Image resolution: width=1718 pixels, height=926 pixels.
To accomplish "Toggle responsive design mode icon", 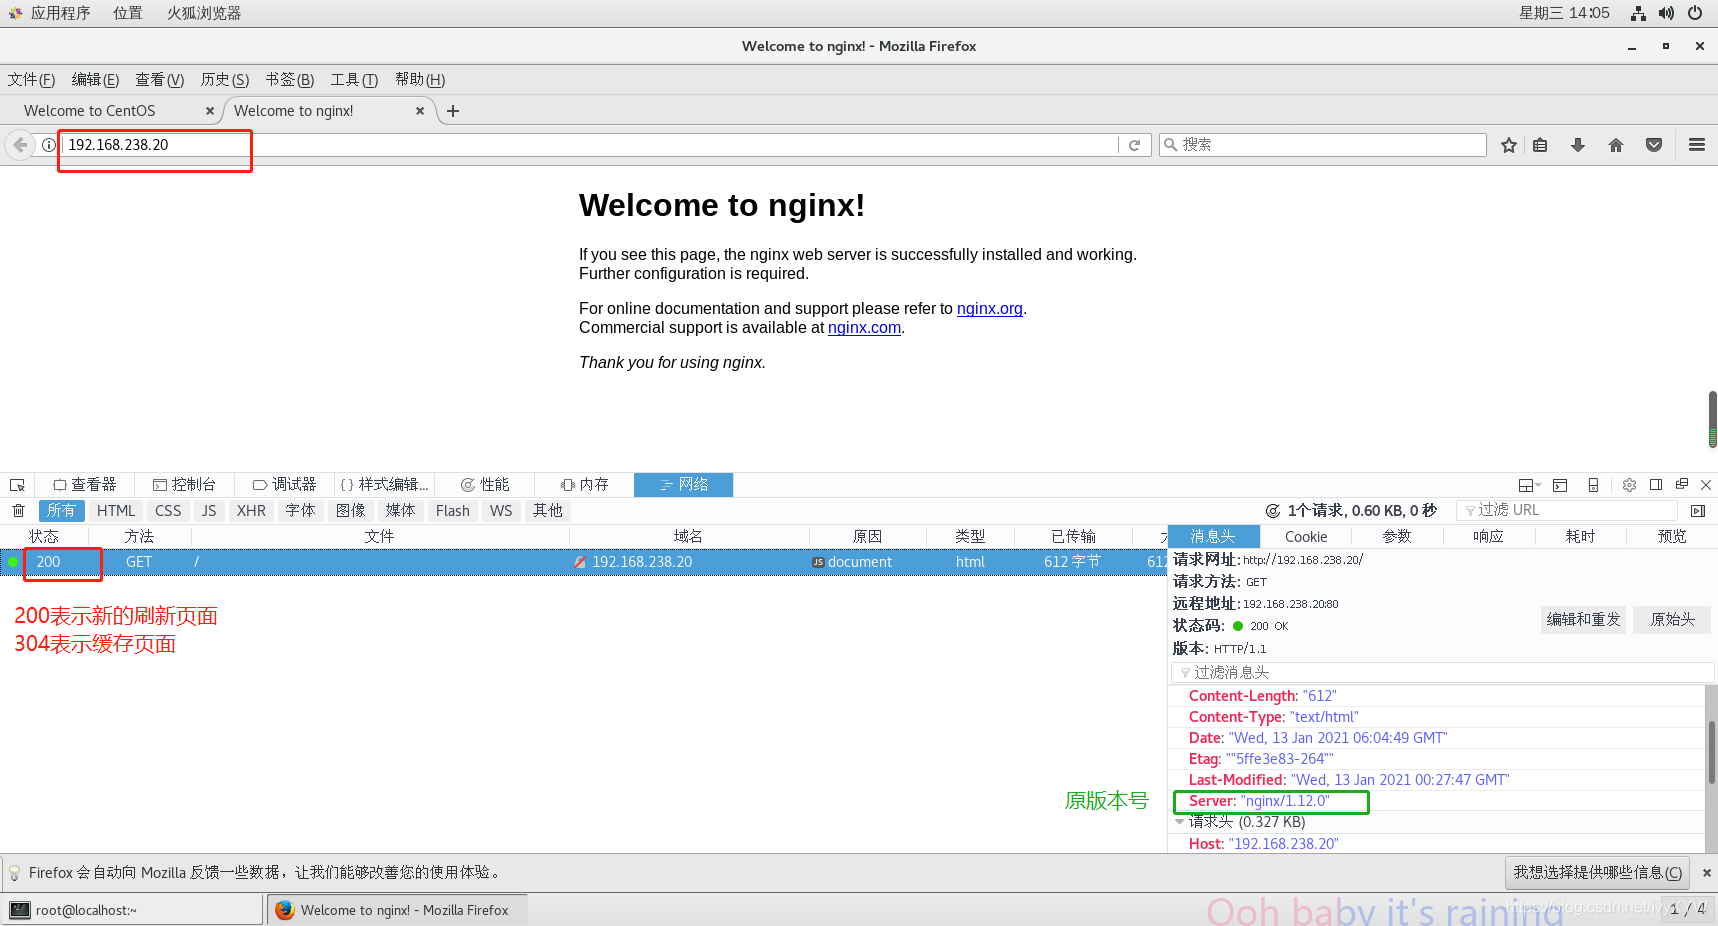I will click(1593, 485).
